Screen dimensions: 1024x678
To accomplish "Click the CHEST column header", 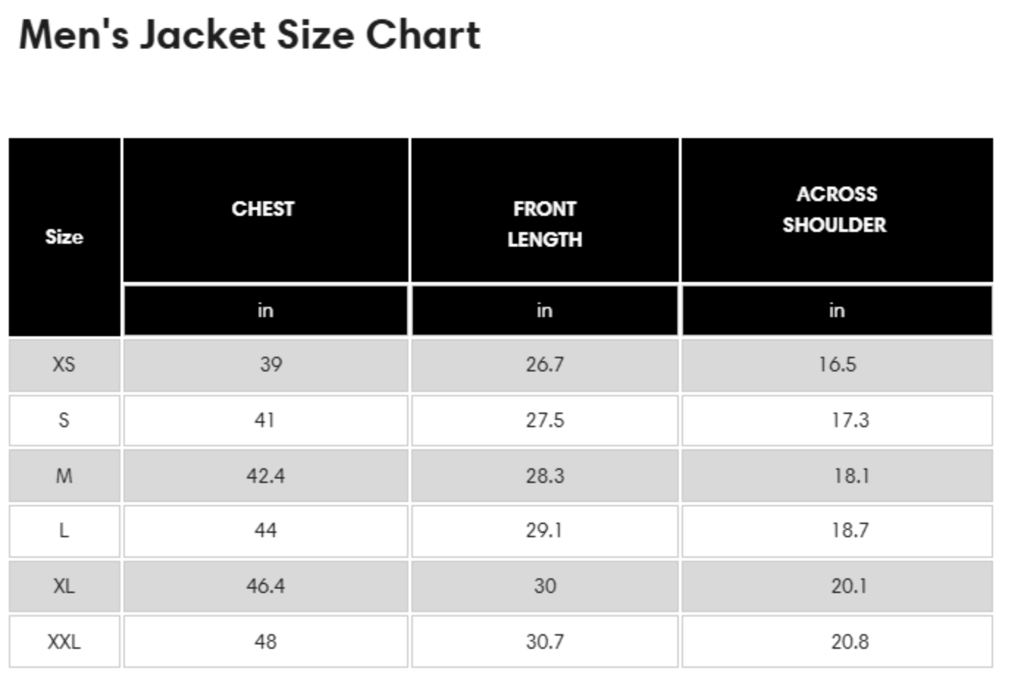I will click(264, 209).
